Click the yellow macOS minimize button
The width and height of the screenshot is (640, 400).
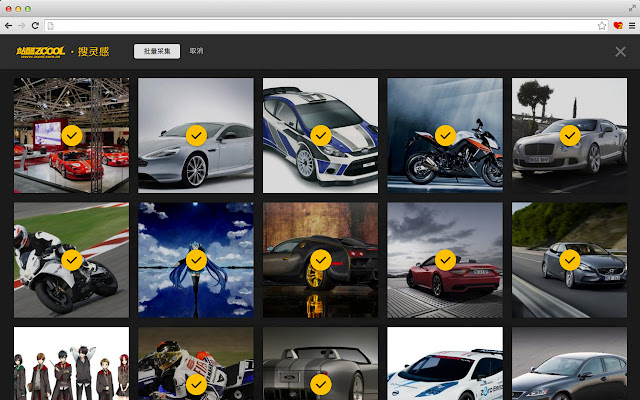click(18, 9)
